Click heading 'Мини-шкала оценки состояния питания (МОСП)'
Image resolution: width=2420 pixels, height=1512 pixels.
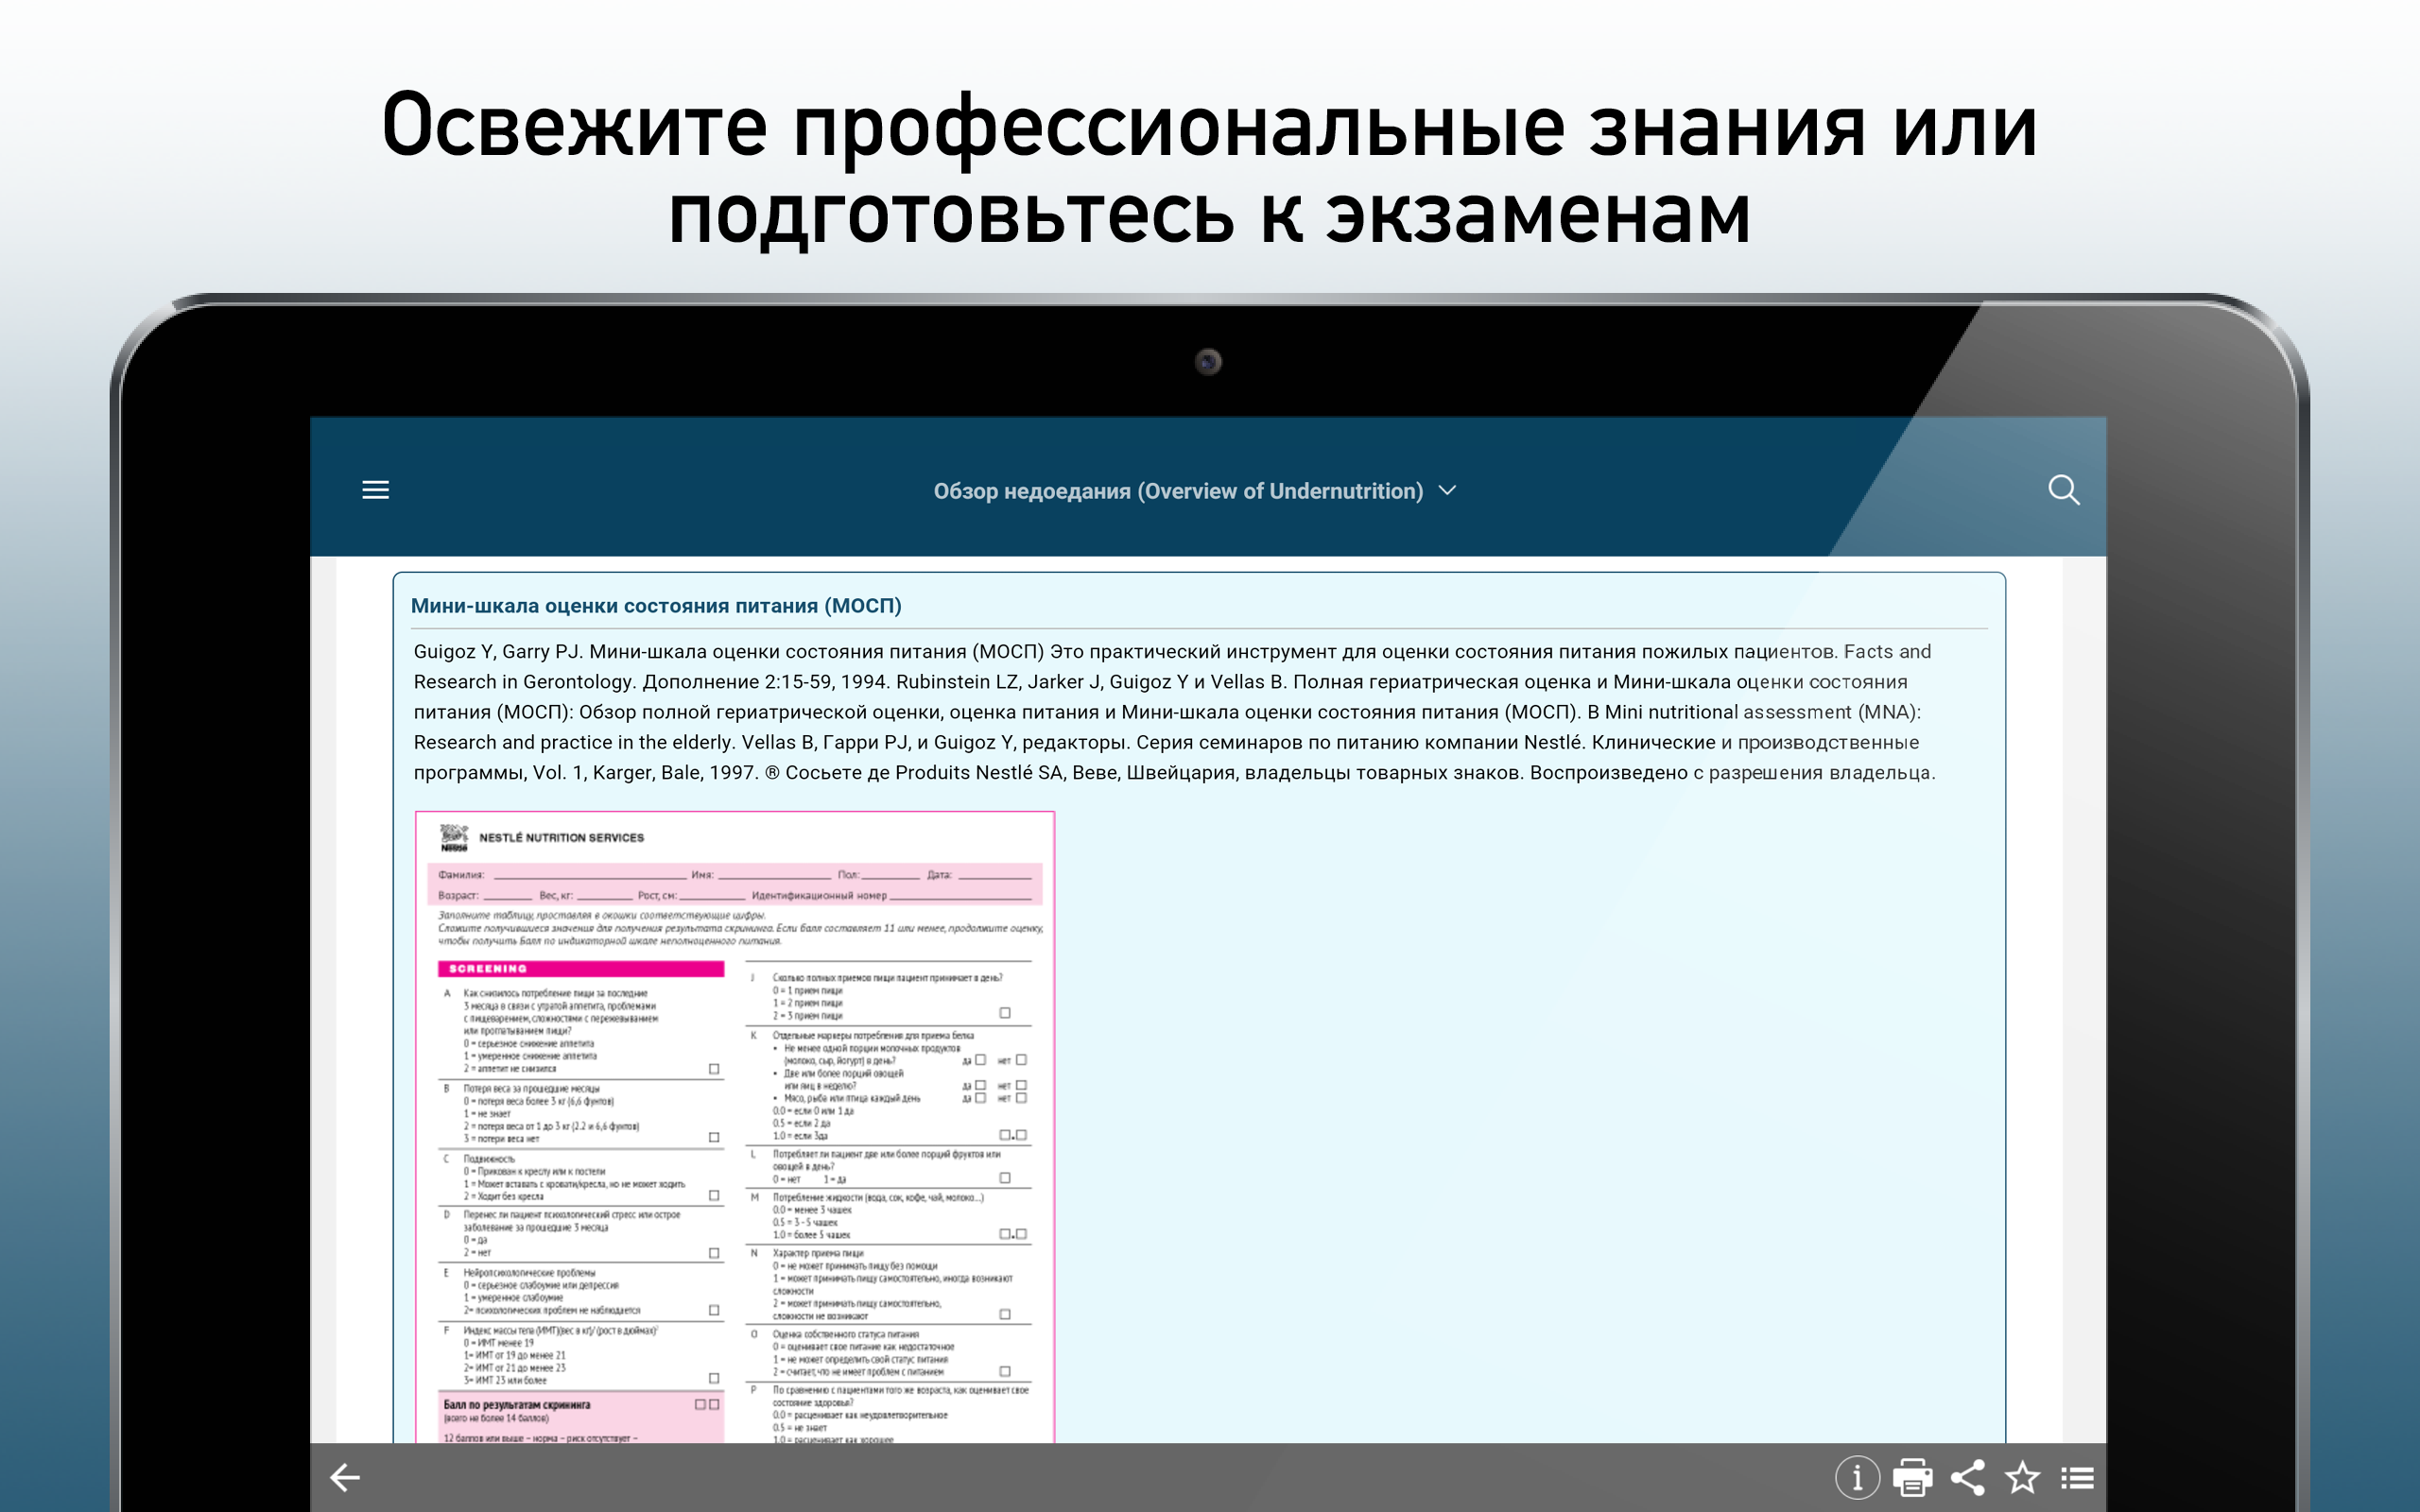(656, 606)
